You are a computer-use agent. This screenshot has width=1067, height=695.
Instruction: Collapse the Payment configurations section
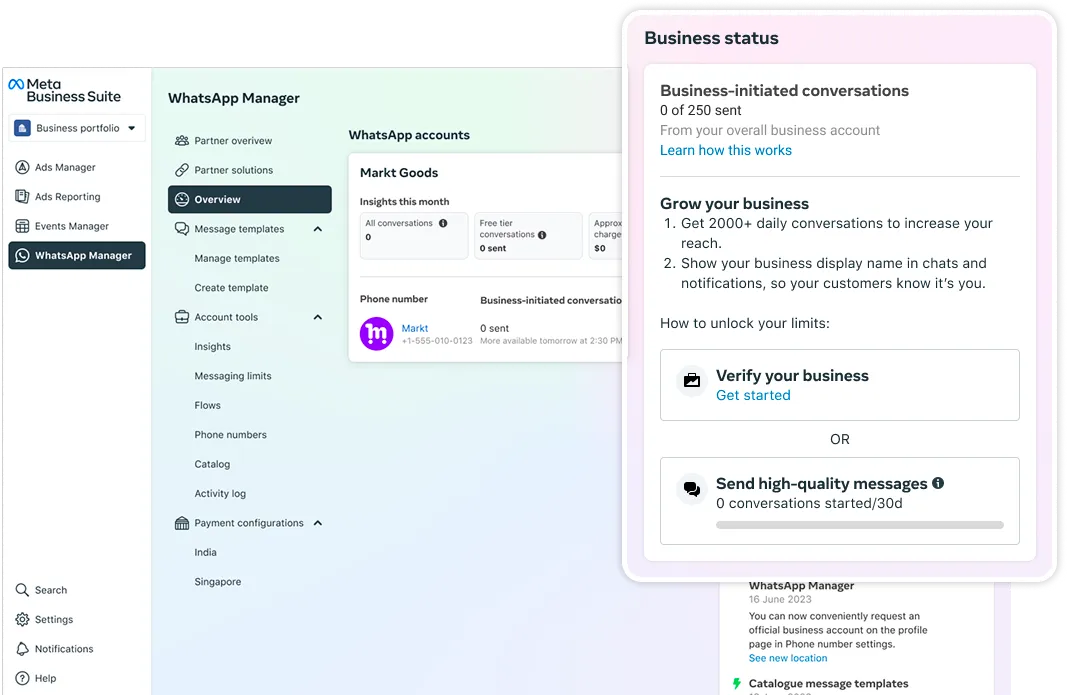(318, 523)
